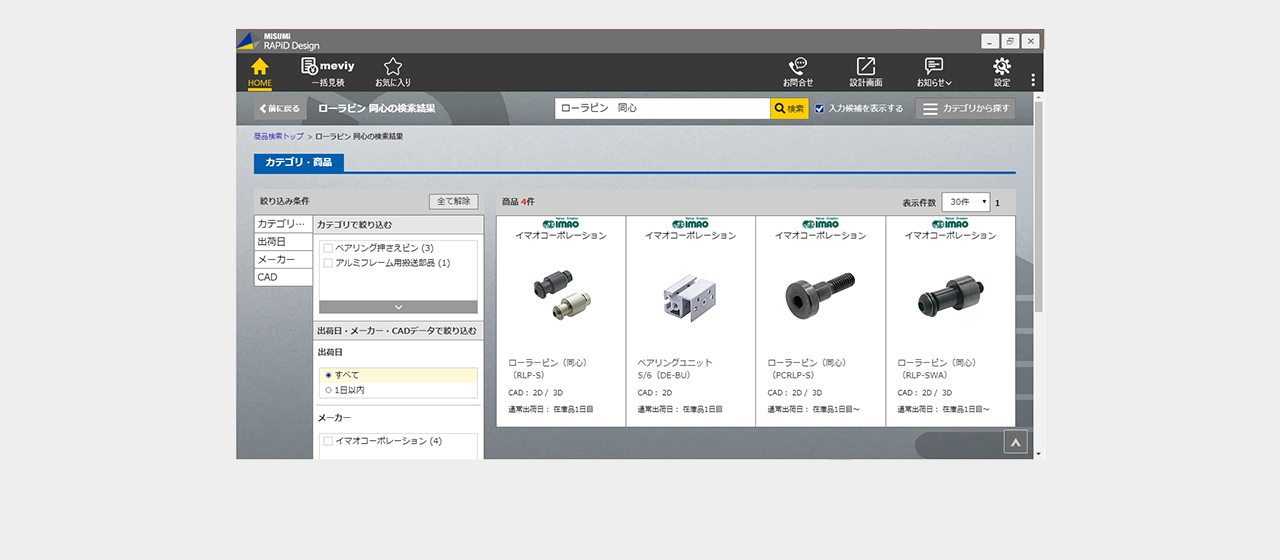Select the 出荷日 filter tab
The image size is (1280, 560).
(x=283, y=242)
